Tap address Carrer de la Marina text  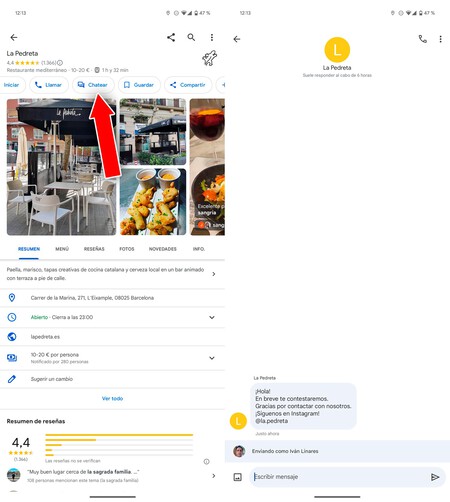[x=92, y=298]
